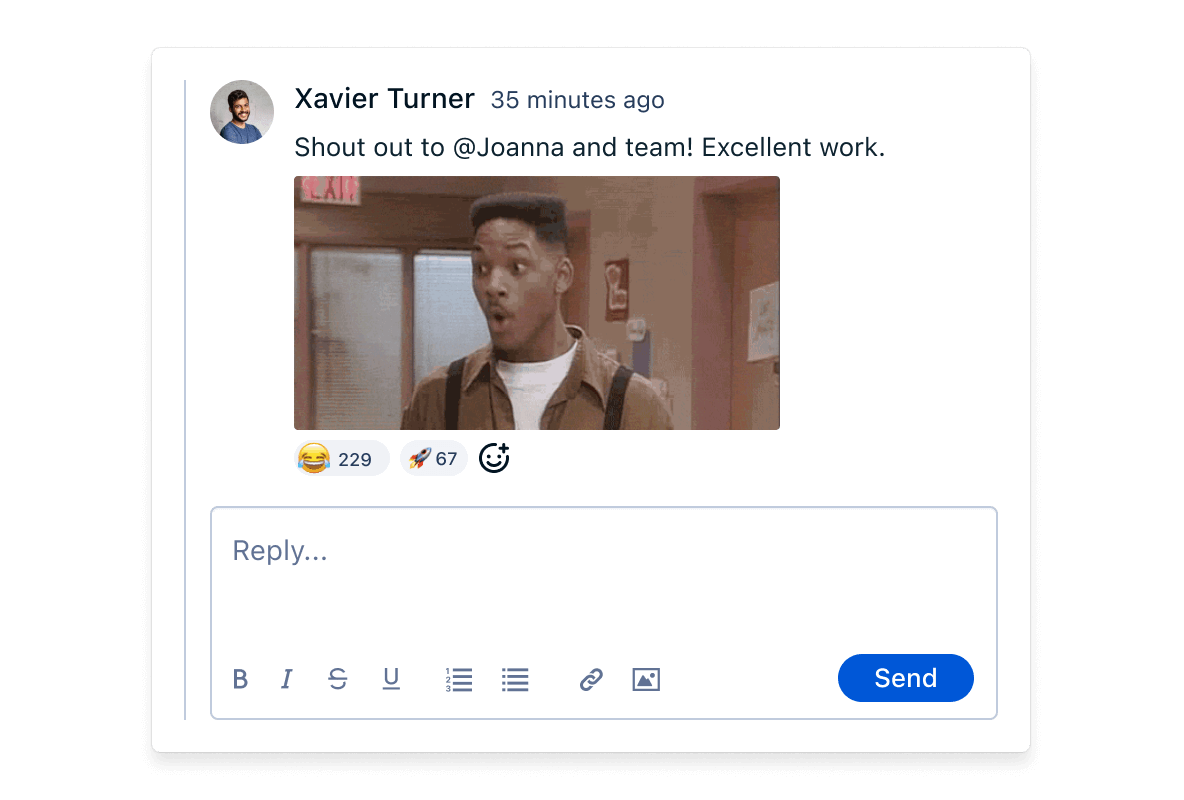Apply italic formatting to the reply
The height and width of the screenshot is (800, 1184).
(287, 678)
